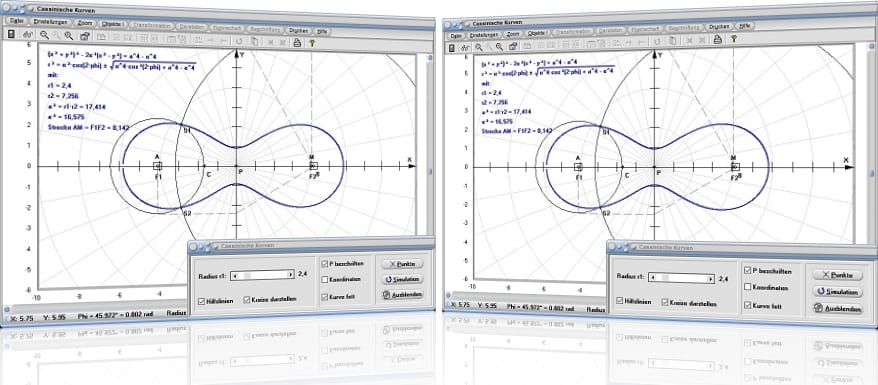Click the printer icon in right window toolbar
The image size is (878, 385).
[717, 39]
